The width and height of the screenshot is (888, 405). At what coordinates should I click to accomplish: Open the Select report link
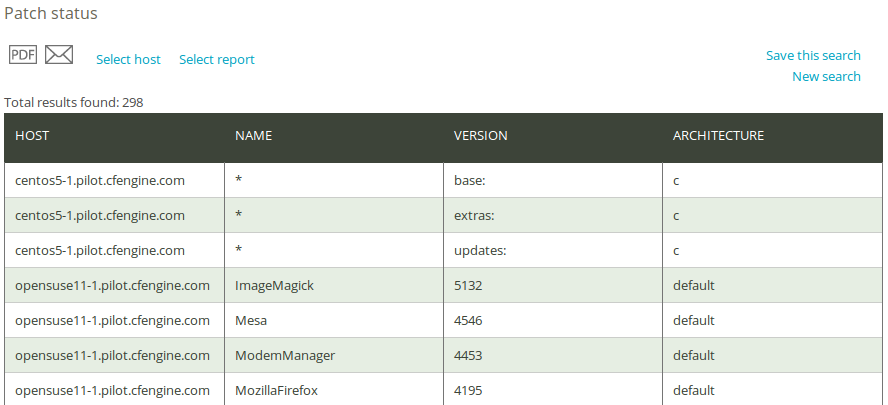coord(217,59)
